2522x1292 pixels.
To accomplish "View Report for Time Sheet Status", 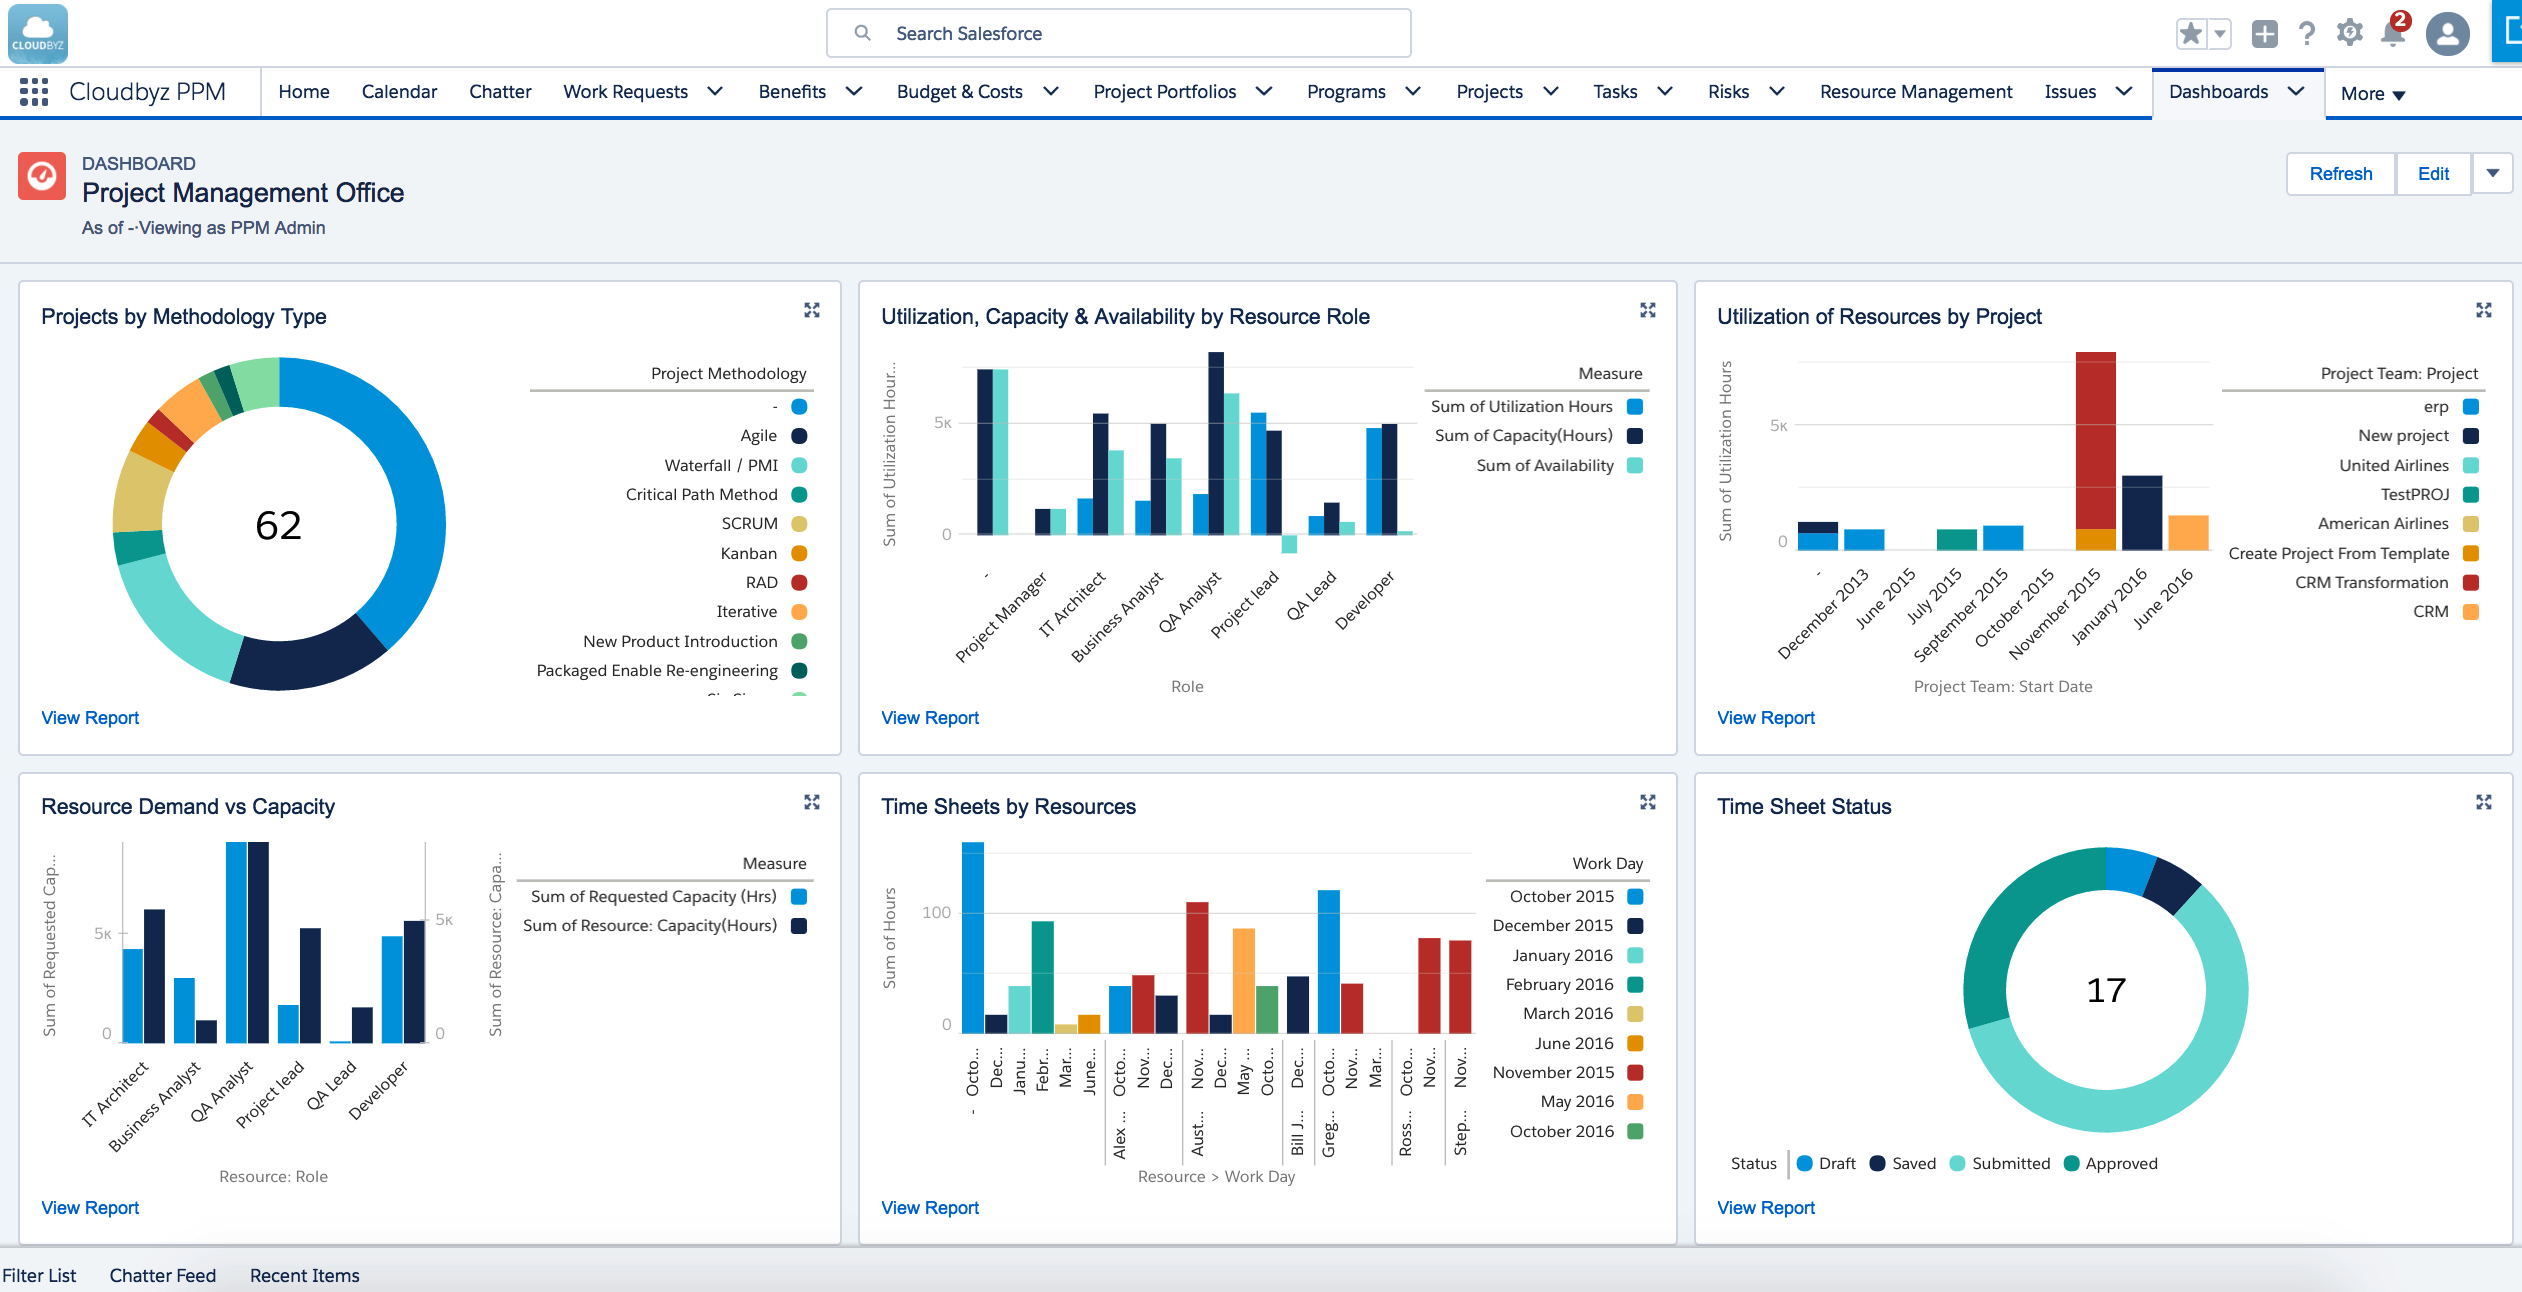I will [1766, 1208].
